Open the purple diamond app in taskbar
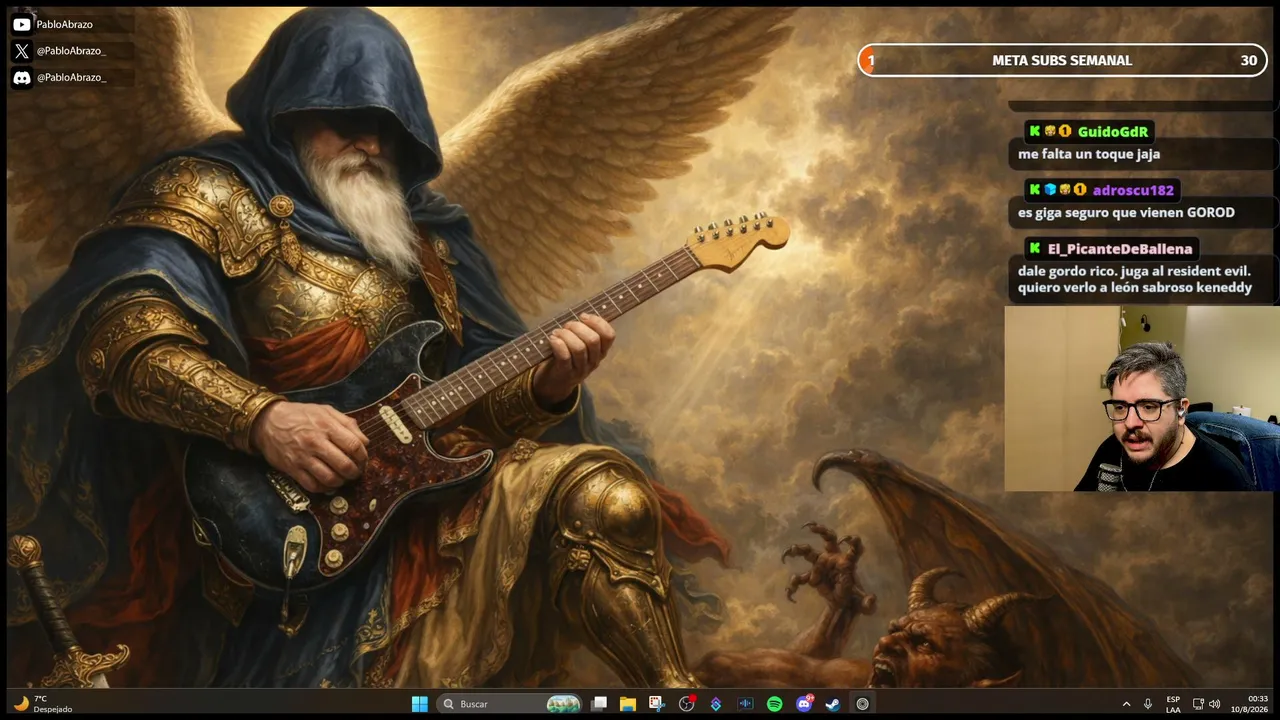This screenshot has width=1280, height=720. (716, 704)
